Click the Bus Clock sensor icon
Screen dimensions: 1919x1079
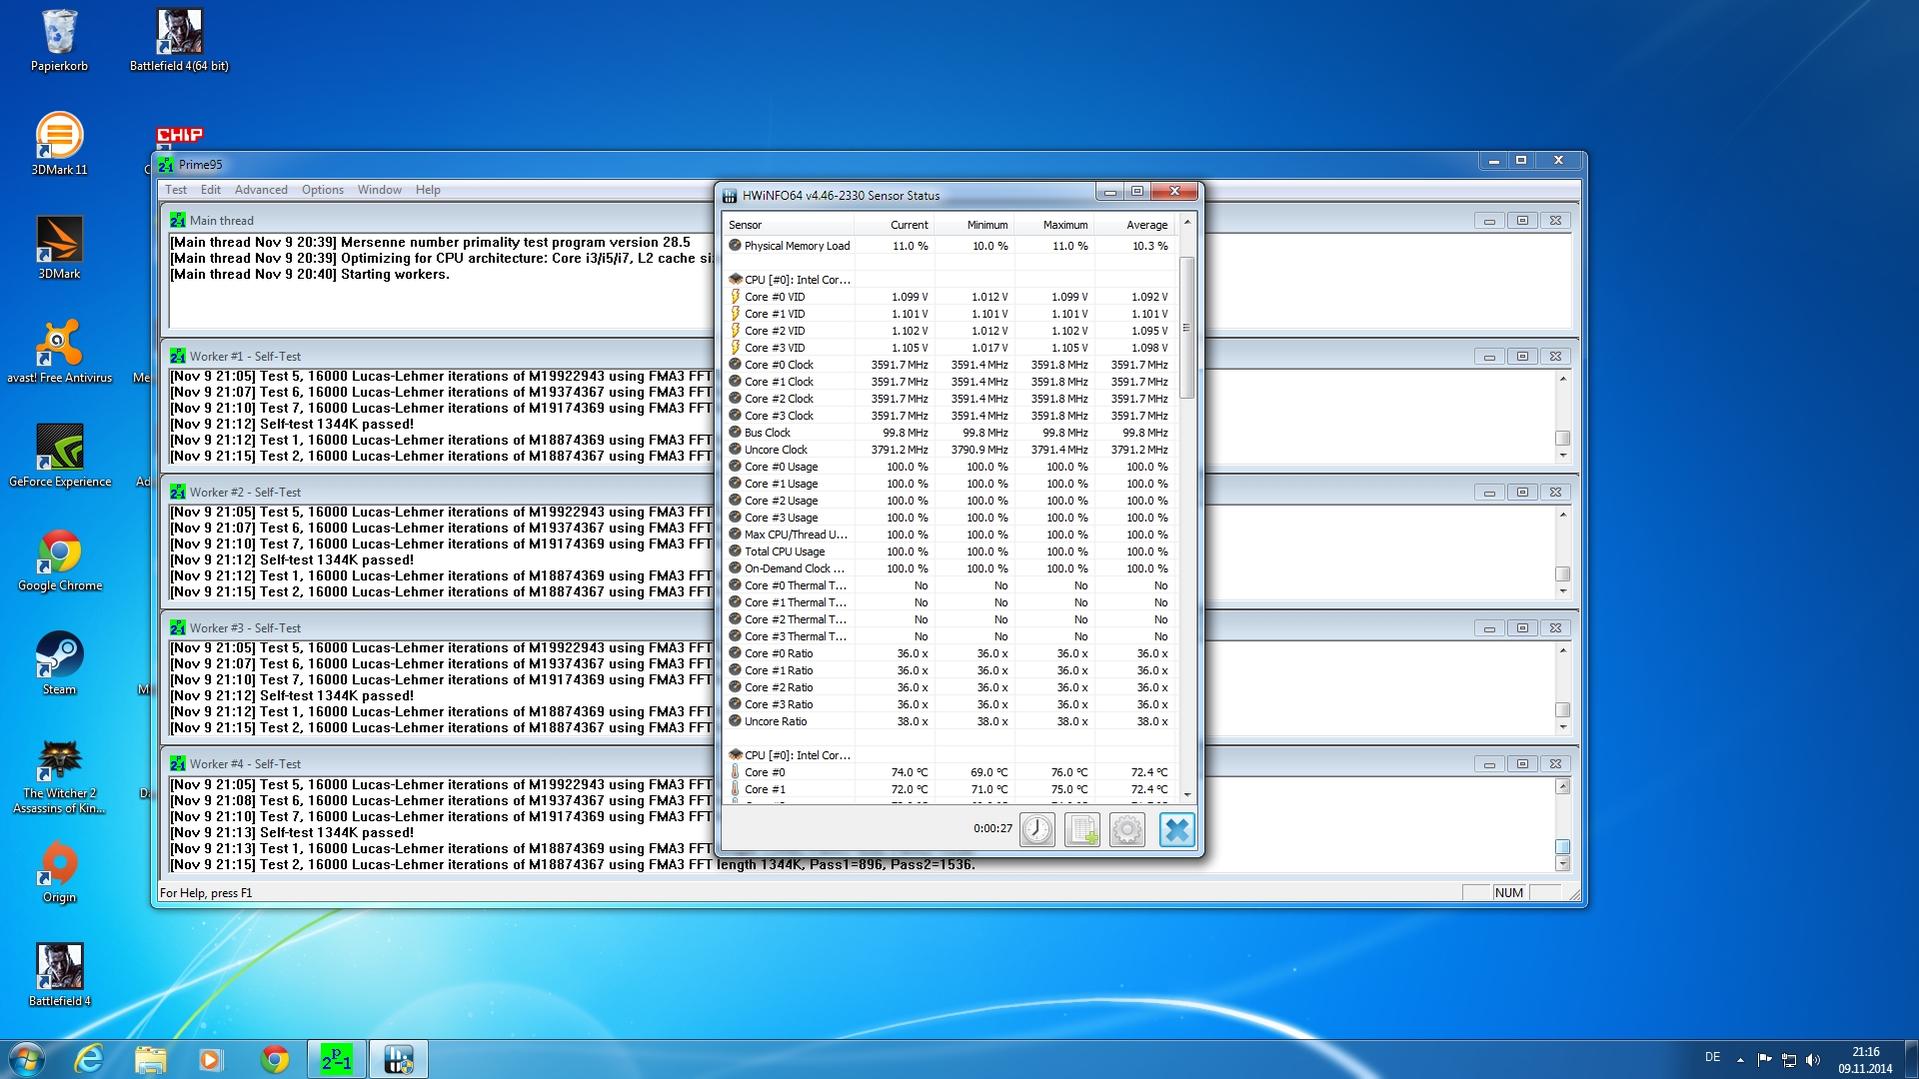tap(735, 432)
